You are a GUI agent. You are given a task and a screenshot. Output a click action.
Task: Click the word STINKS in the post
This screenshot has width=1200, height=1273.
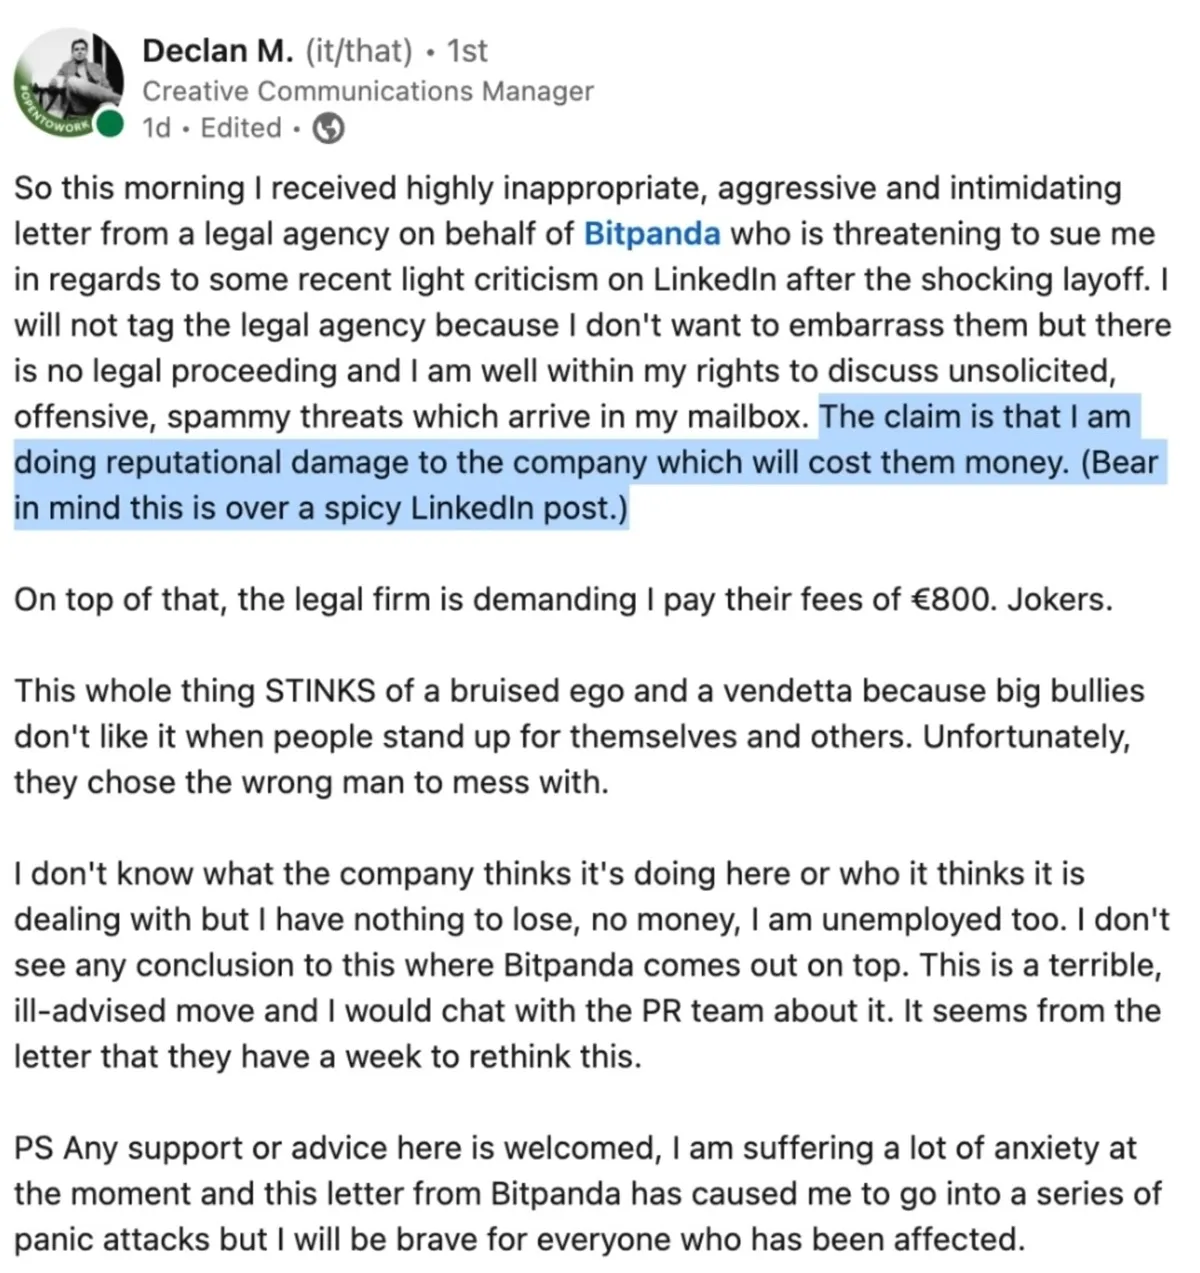click(320, 691)
